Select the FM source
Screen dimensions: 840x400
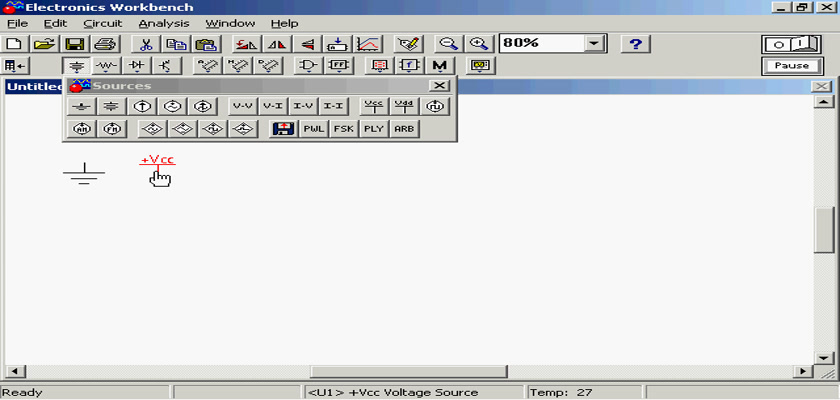[111, 129]
